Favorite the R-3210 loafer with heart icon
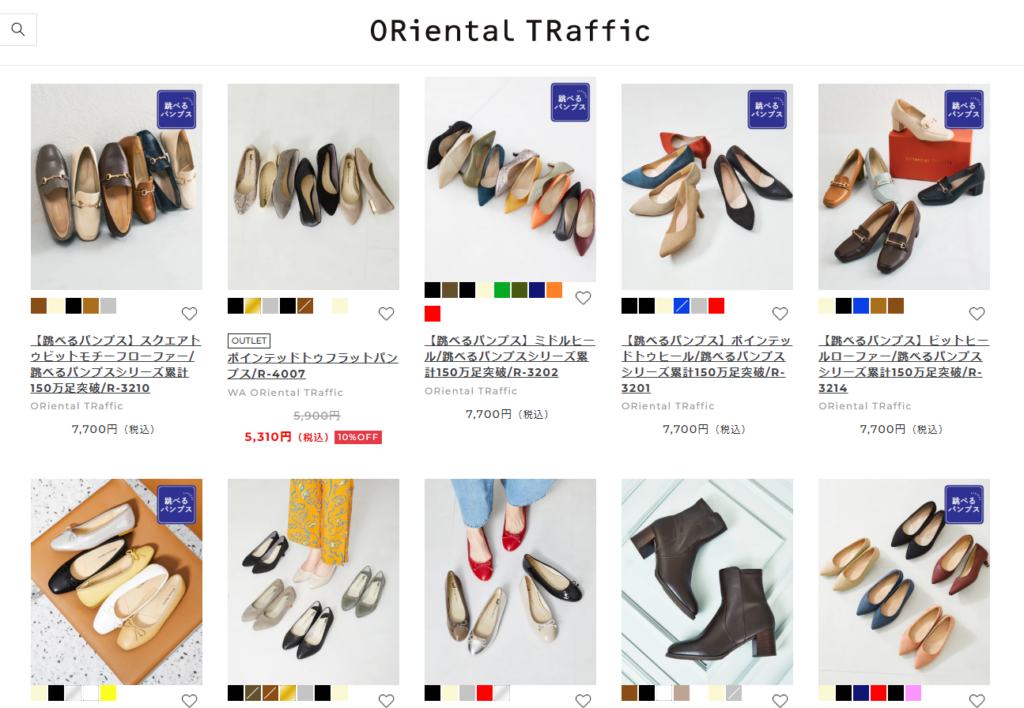This screenshot has height=708, width=1024. (x=189, y=314)
